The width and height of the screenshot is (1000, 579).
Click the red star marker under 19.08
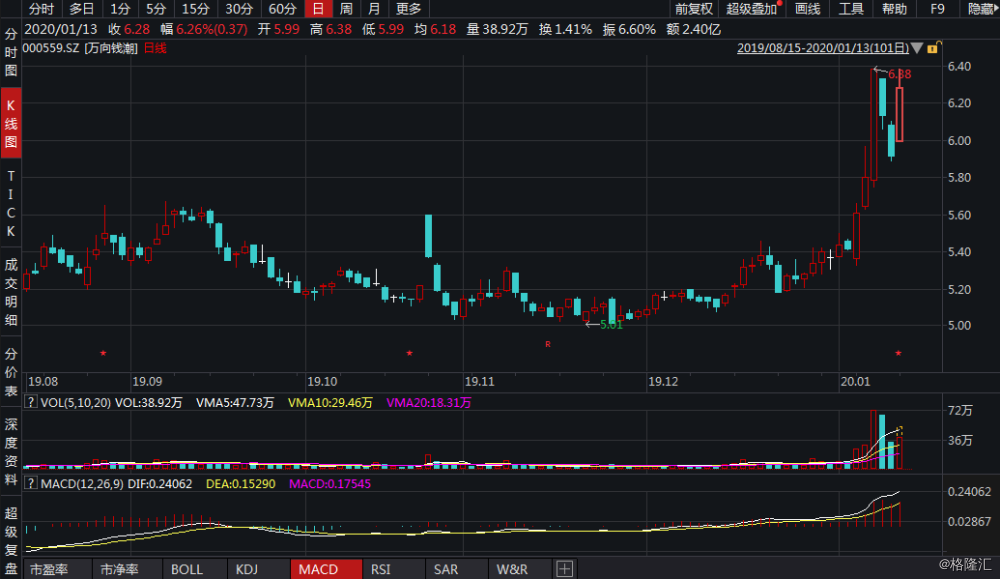pyautogui.click(x=103, y=353)
